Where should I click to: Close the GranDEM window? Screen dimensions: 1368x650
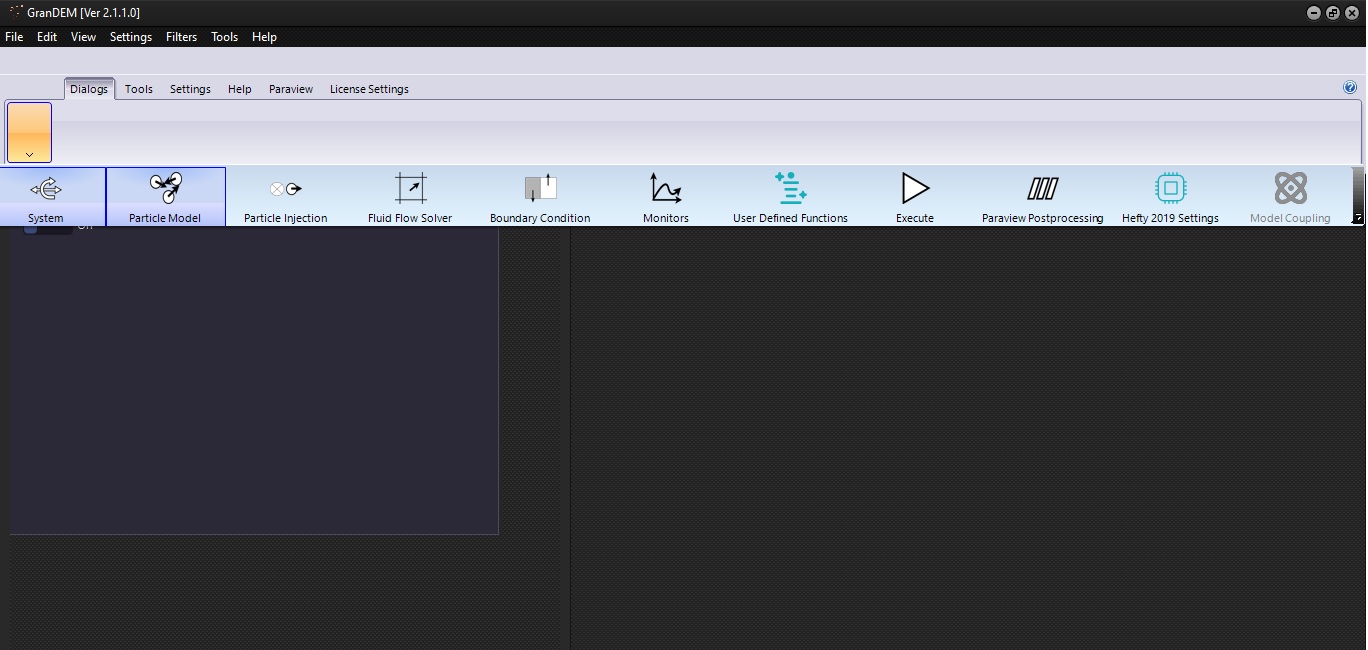pos(1352,13)
